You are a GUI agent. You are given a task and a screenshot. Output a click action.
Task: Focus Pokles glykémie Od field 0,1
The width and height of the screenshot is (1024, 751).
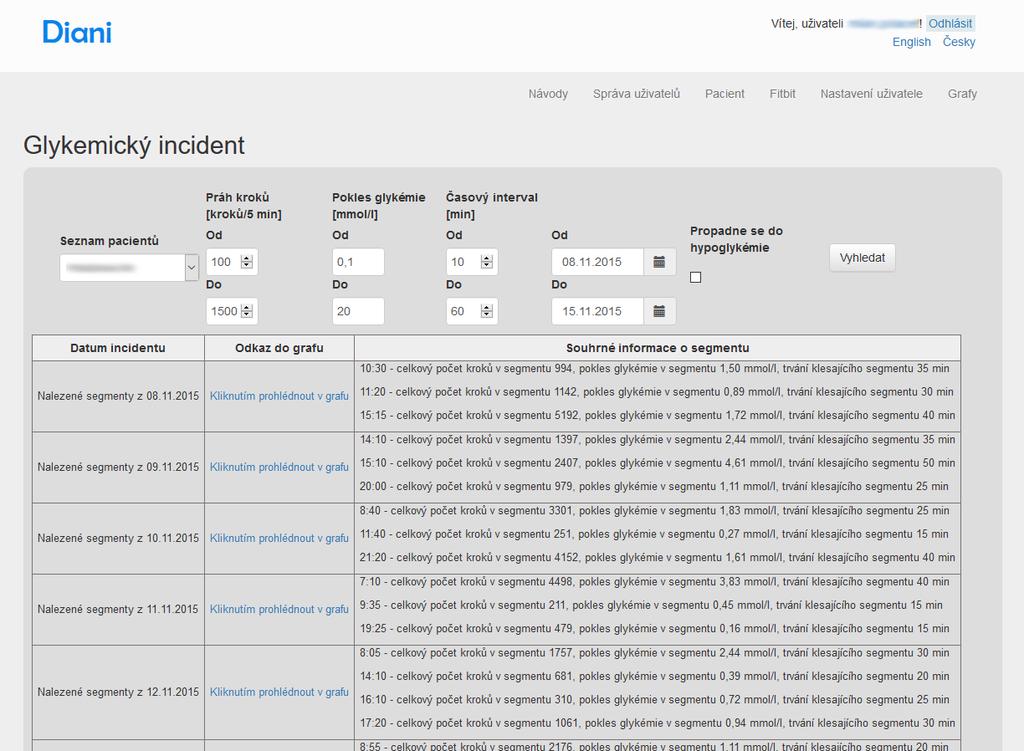tap(358, 262)
